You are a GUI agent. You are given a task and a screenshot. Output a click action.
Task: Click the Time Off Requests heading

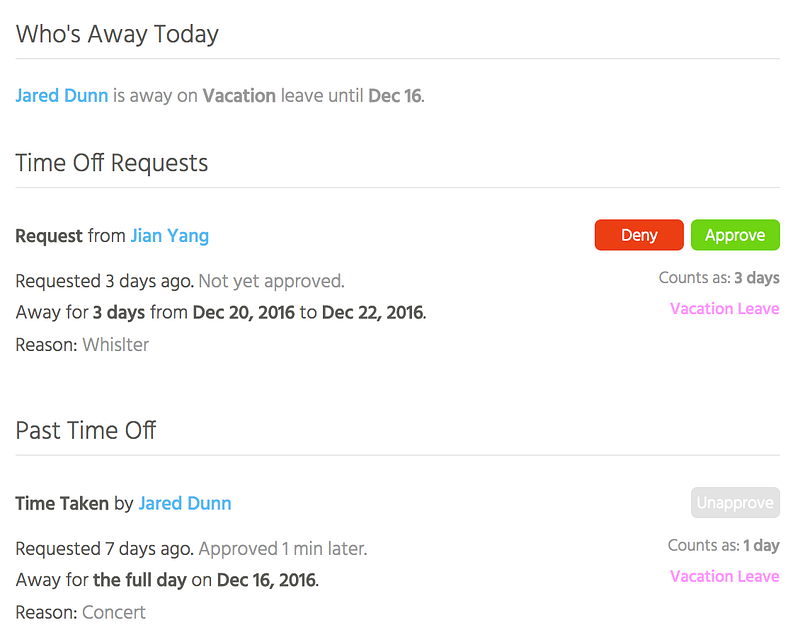[112, 162]
